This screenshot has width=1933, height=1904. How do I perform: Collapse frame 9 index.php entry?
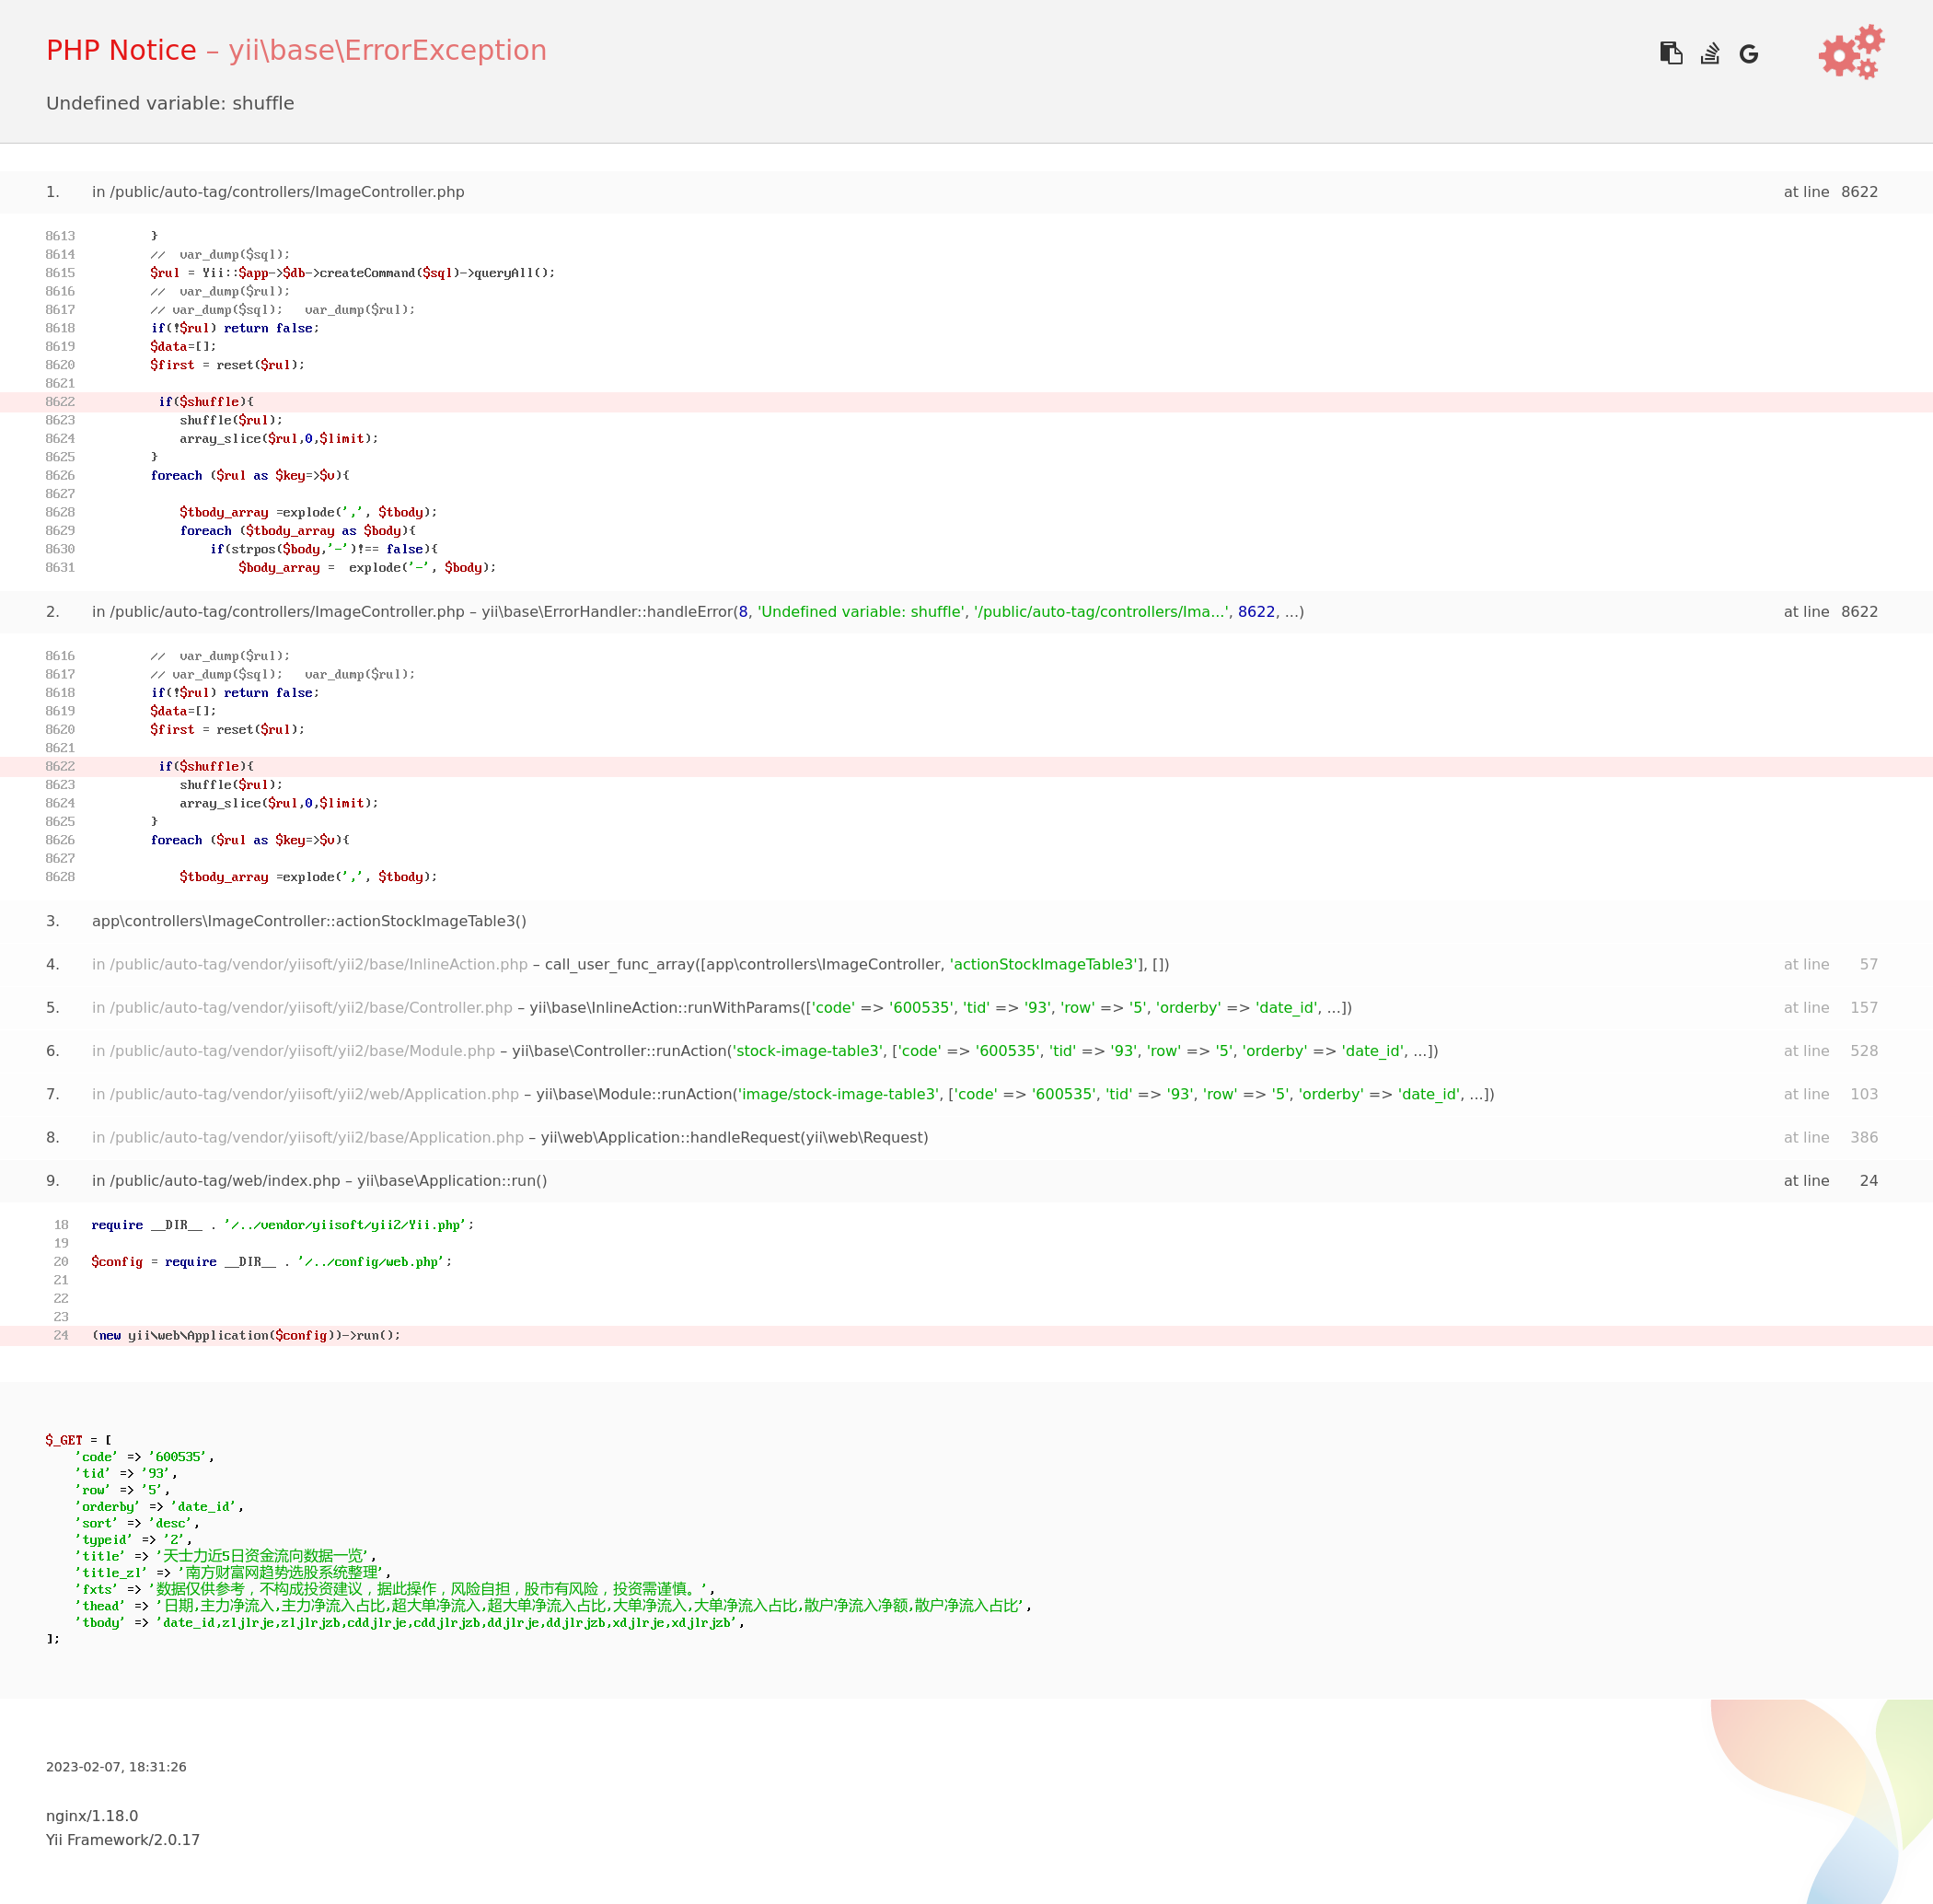(216, 1181)
